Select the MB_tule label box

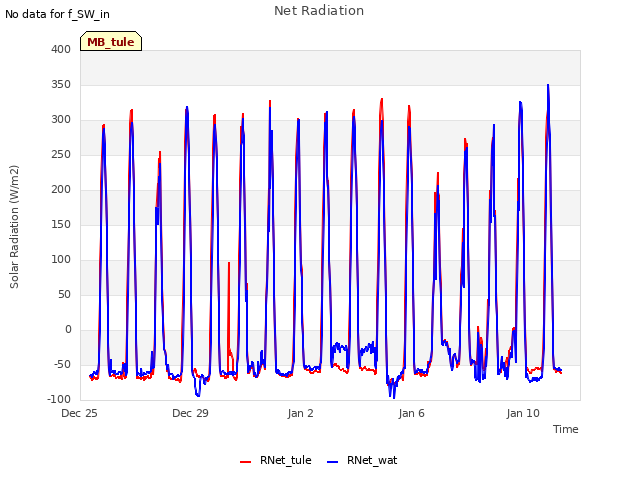(111, 41)
